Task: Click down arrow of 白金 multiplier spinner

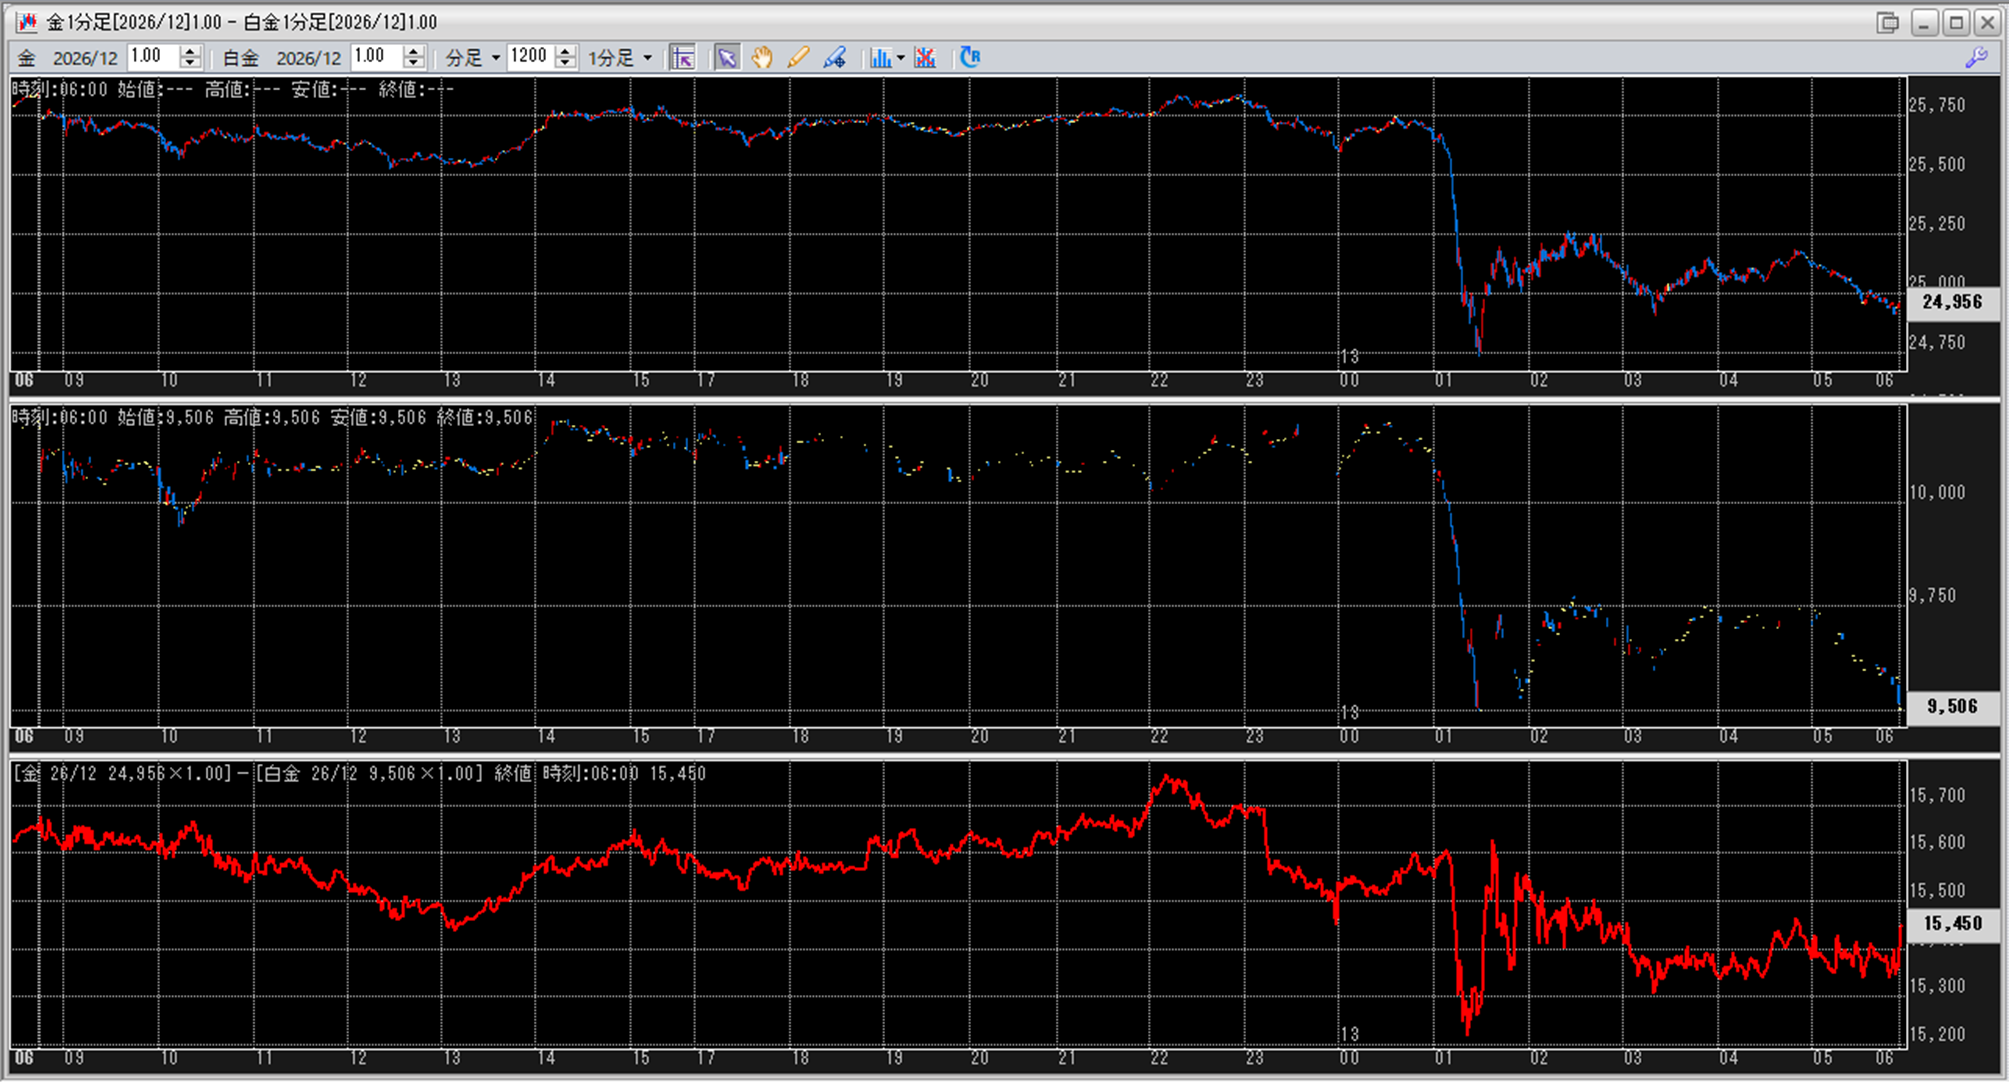Action: [414, 64]
